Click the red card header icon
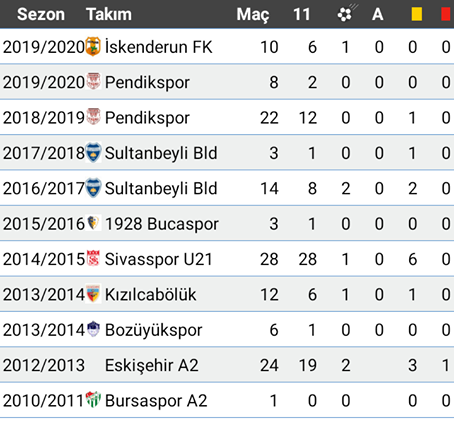Viewport: 454px width, 443px height. click(446, 14)
